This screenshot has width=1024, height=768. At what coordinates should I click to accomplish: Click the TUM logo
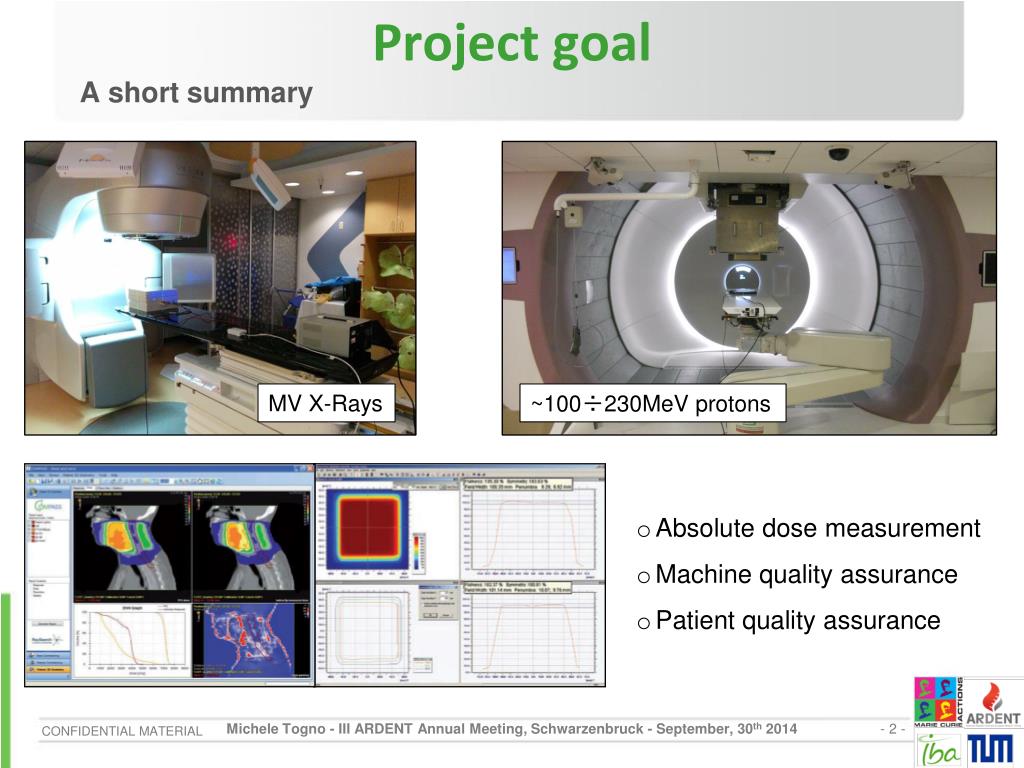(x=990, y=748)
